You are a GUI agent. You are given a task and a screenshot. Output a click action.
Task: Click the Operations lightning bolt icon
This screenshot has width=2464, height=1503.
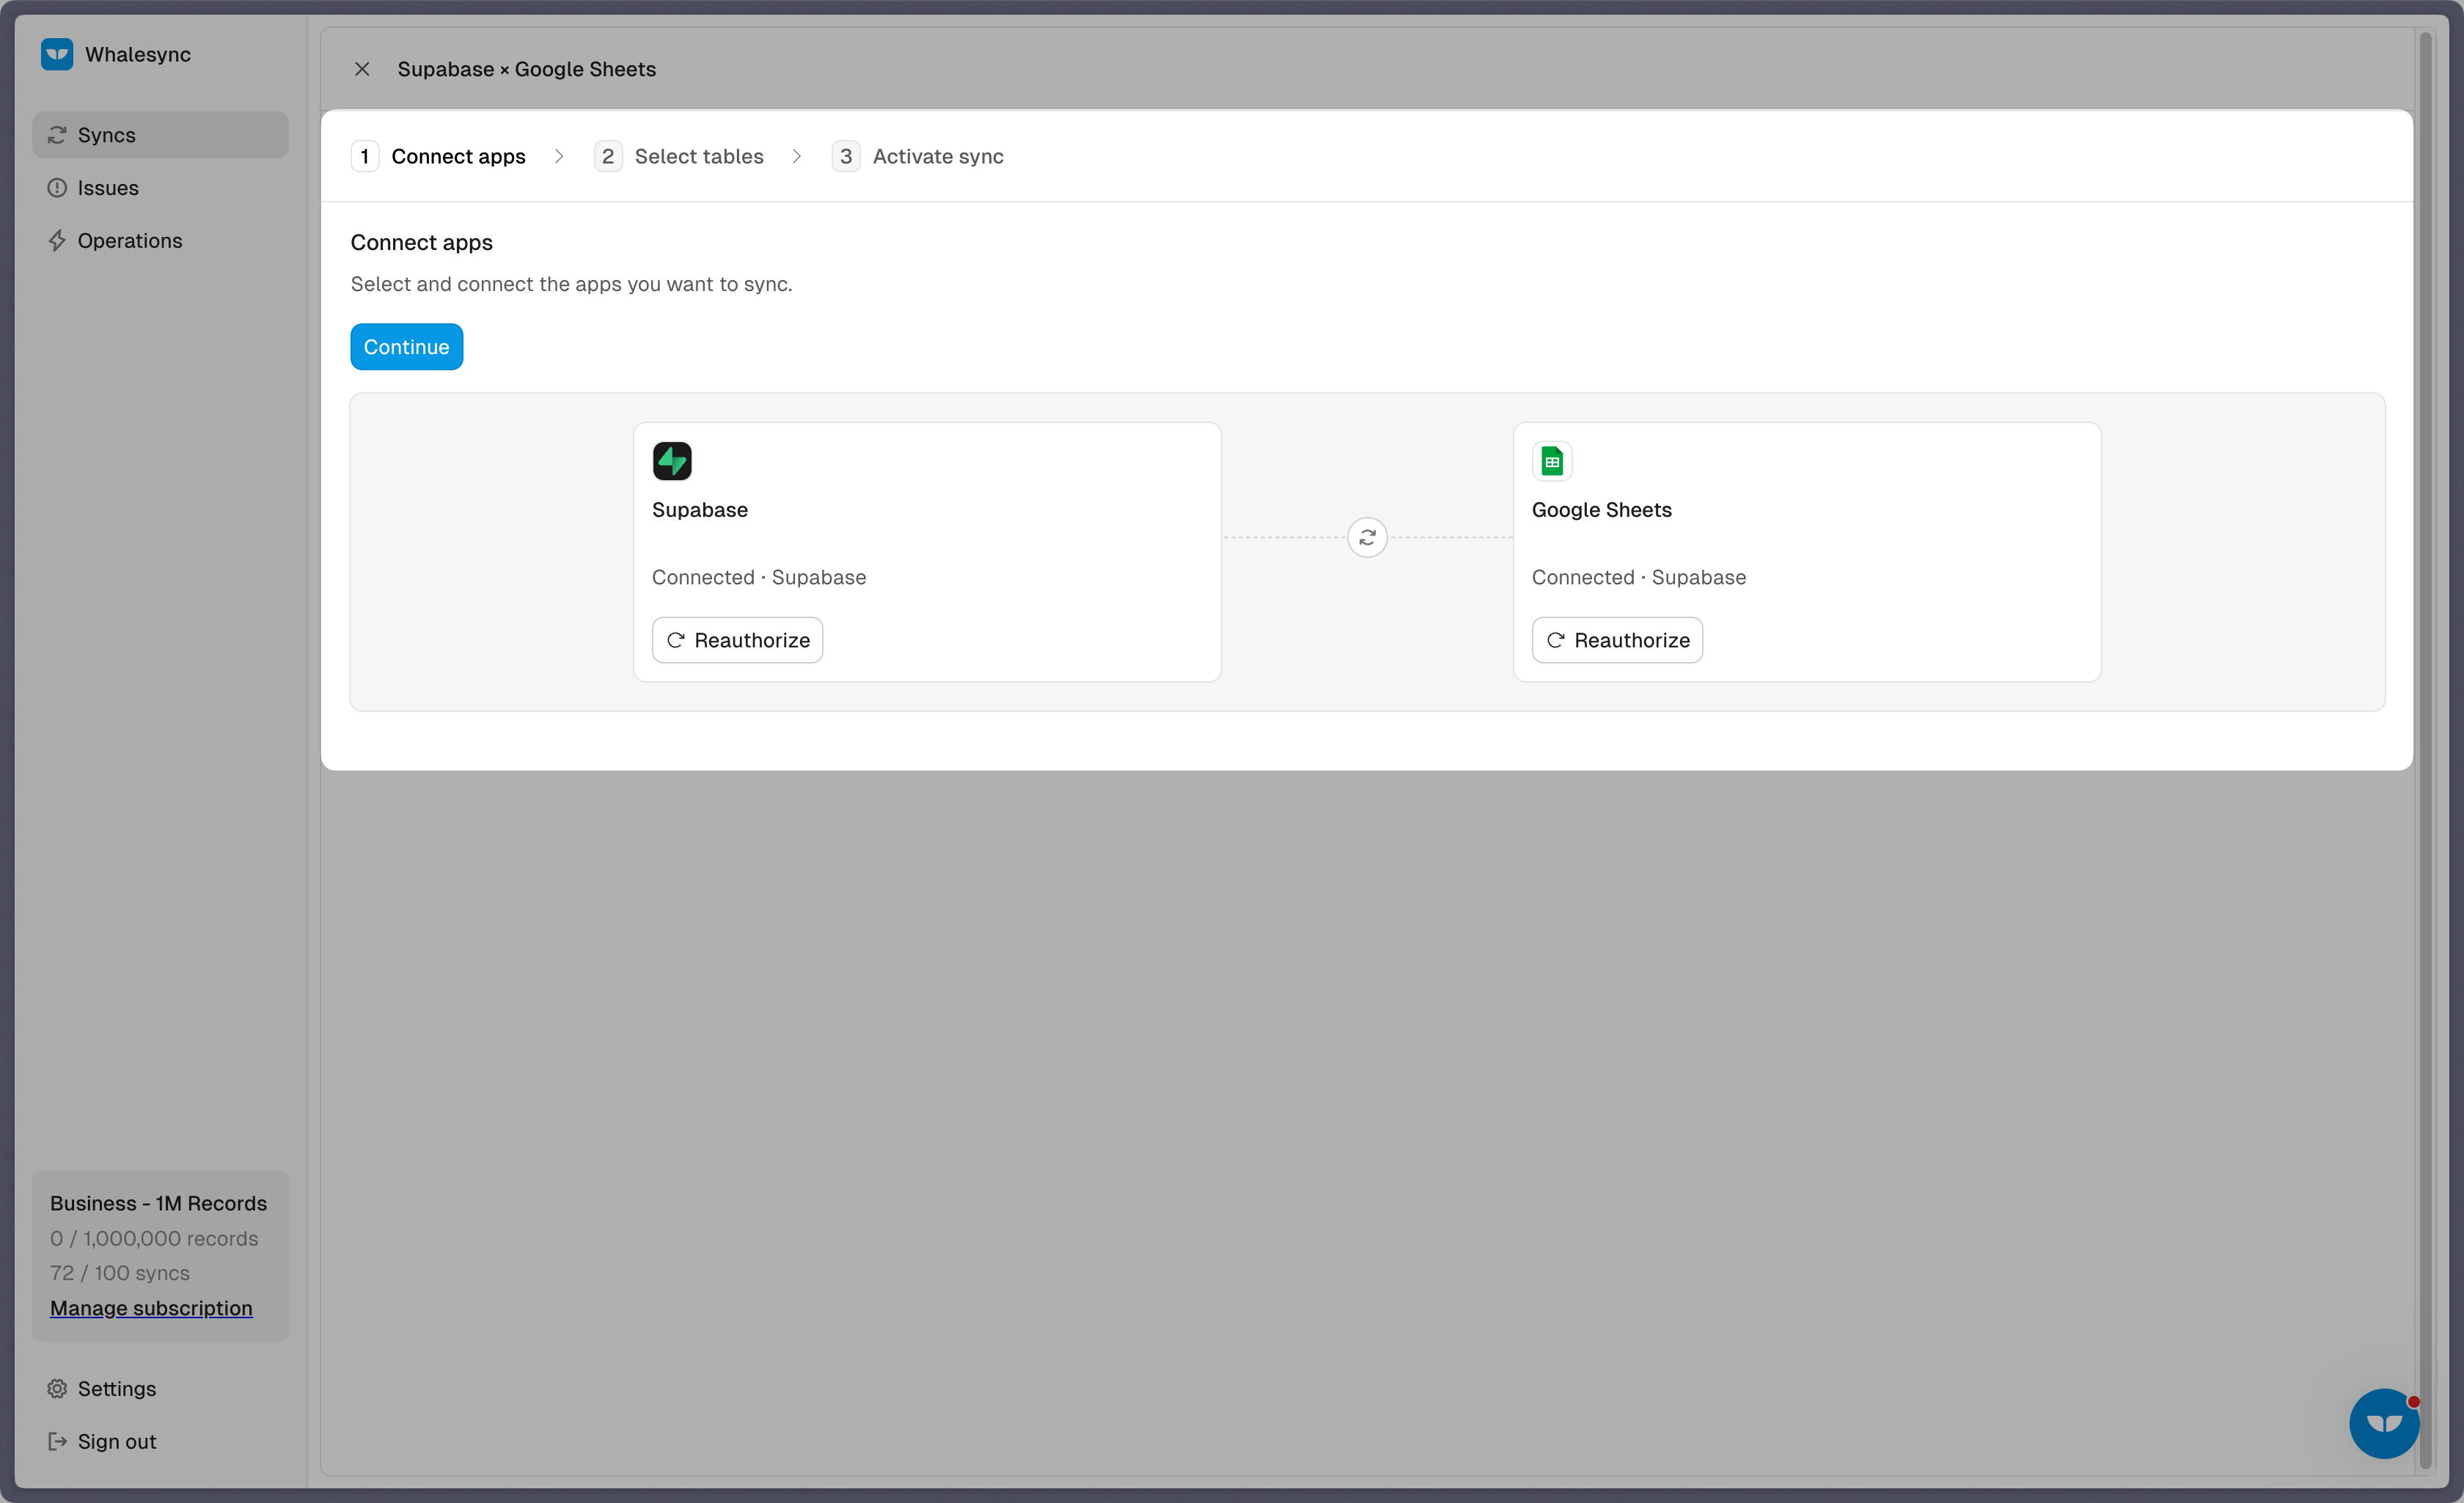click(57, 241)
